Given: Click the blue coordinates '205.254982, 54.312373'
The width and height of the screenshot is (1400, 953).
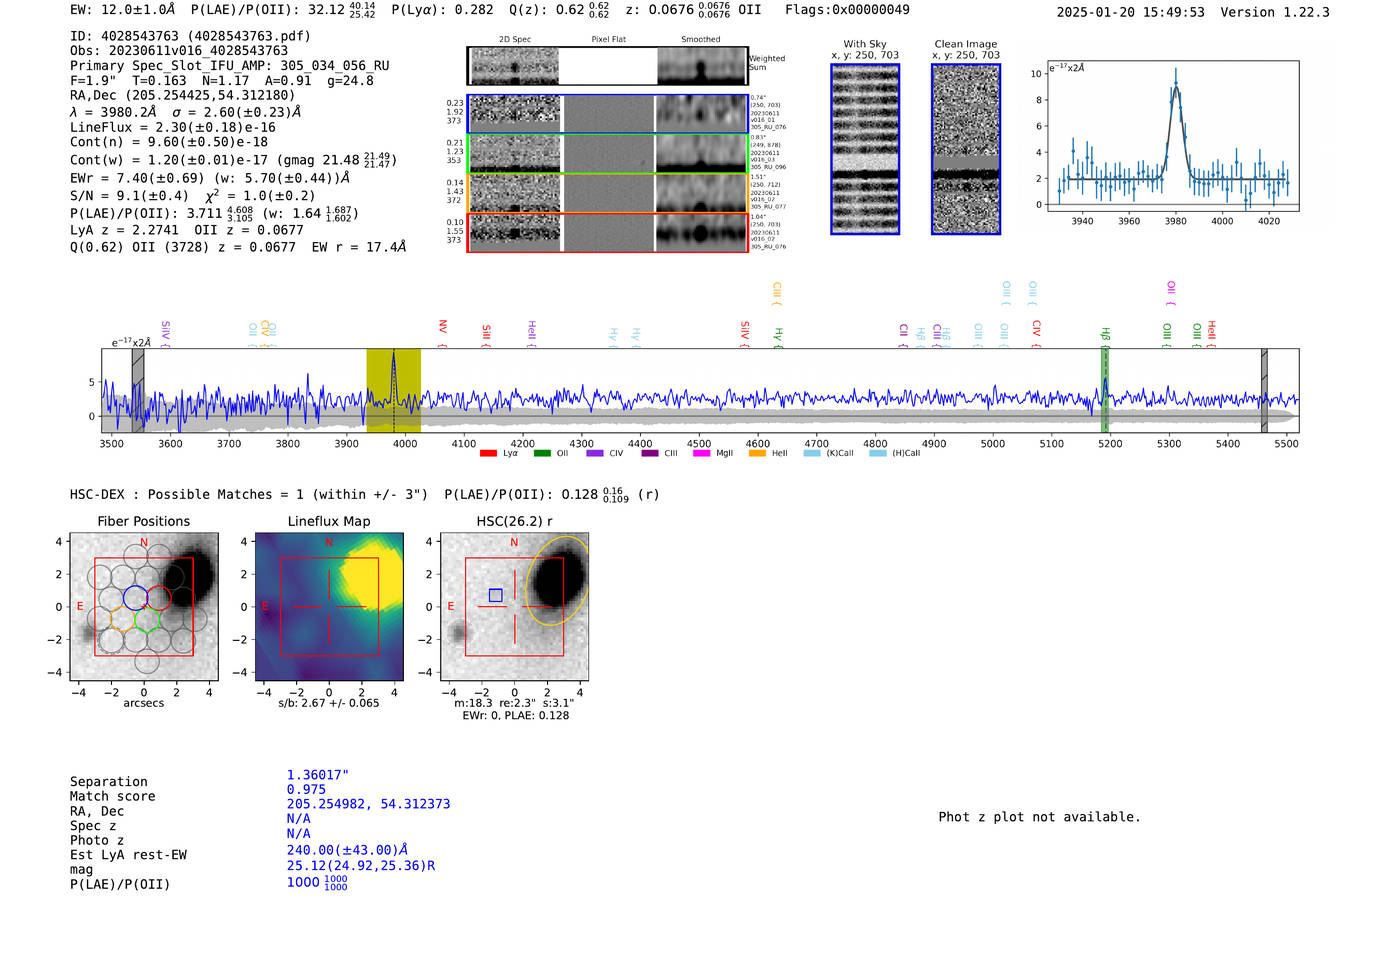Looking at the screenshot, I should pos(368,804).
